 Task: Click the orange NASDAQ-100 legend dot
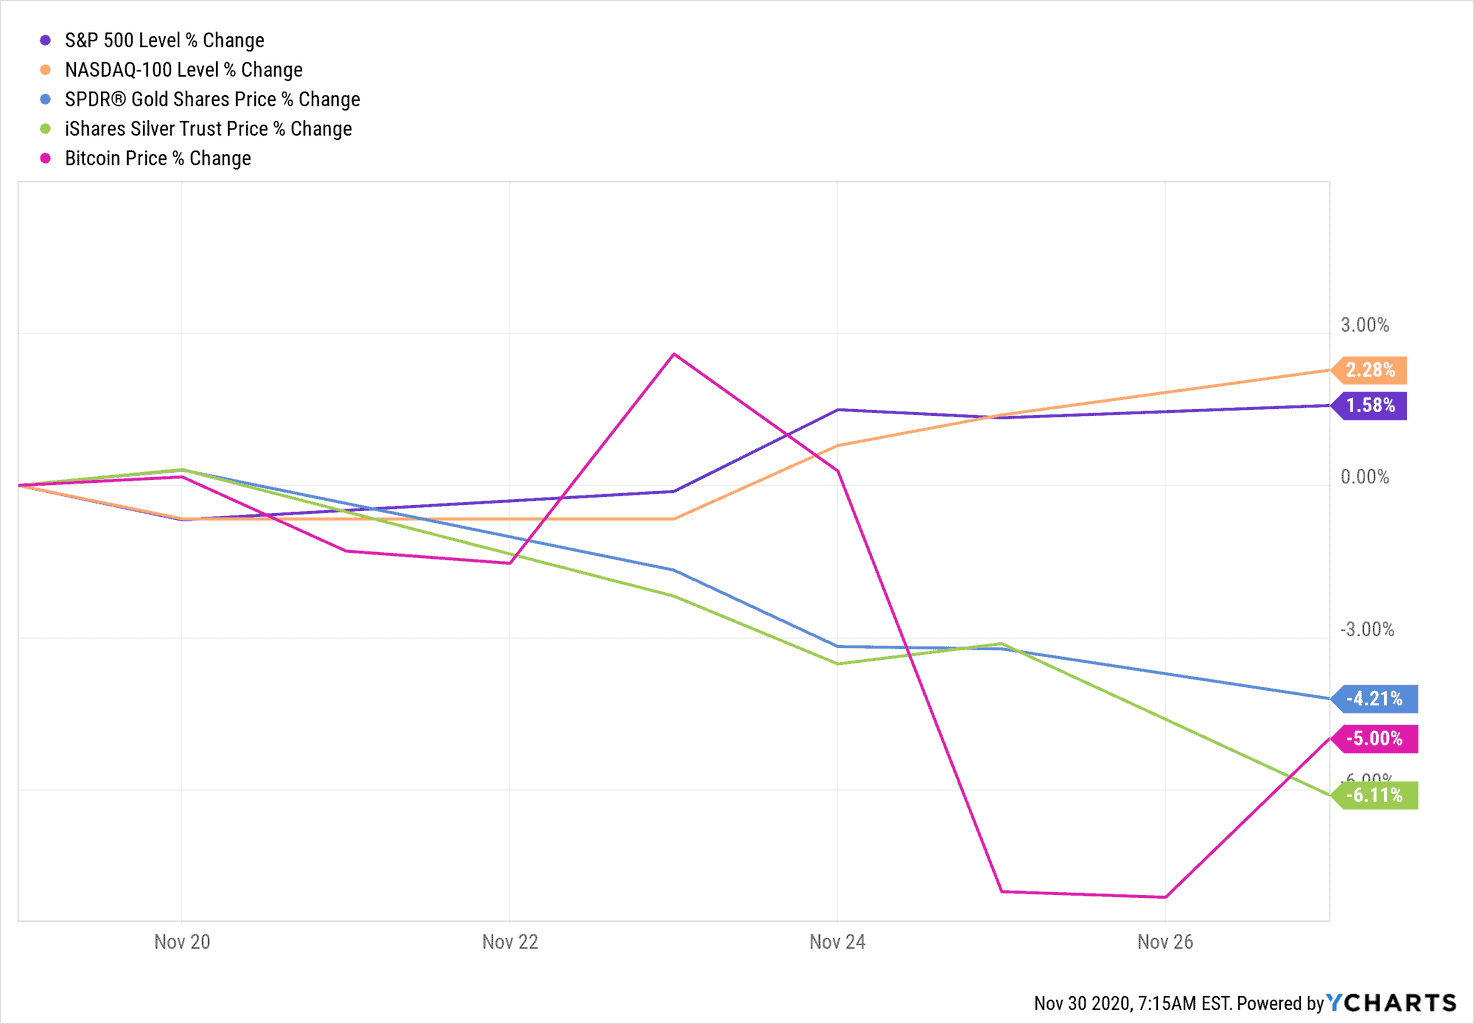click(x=45, y=70)
